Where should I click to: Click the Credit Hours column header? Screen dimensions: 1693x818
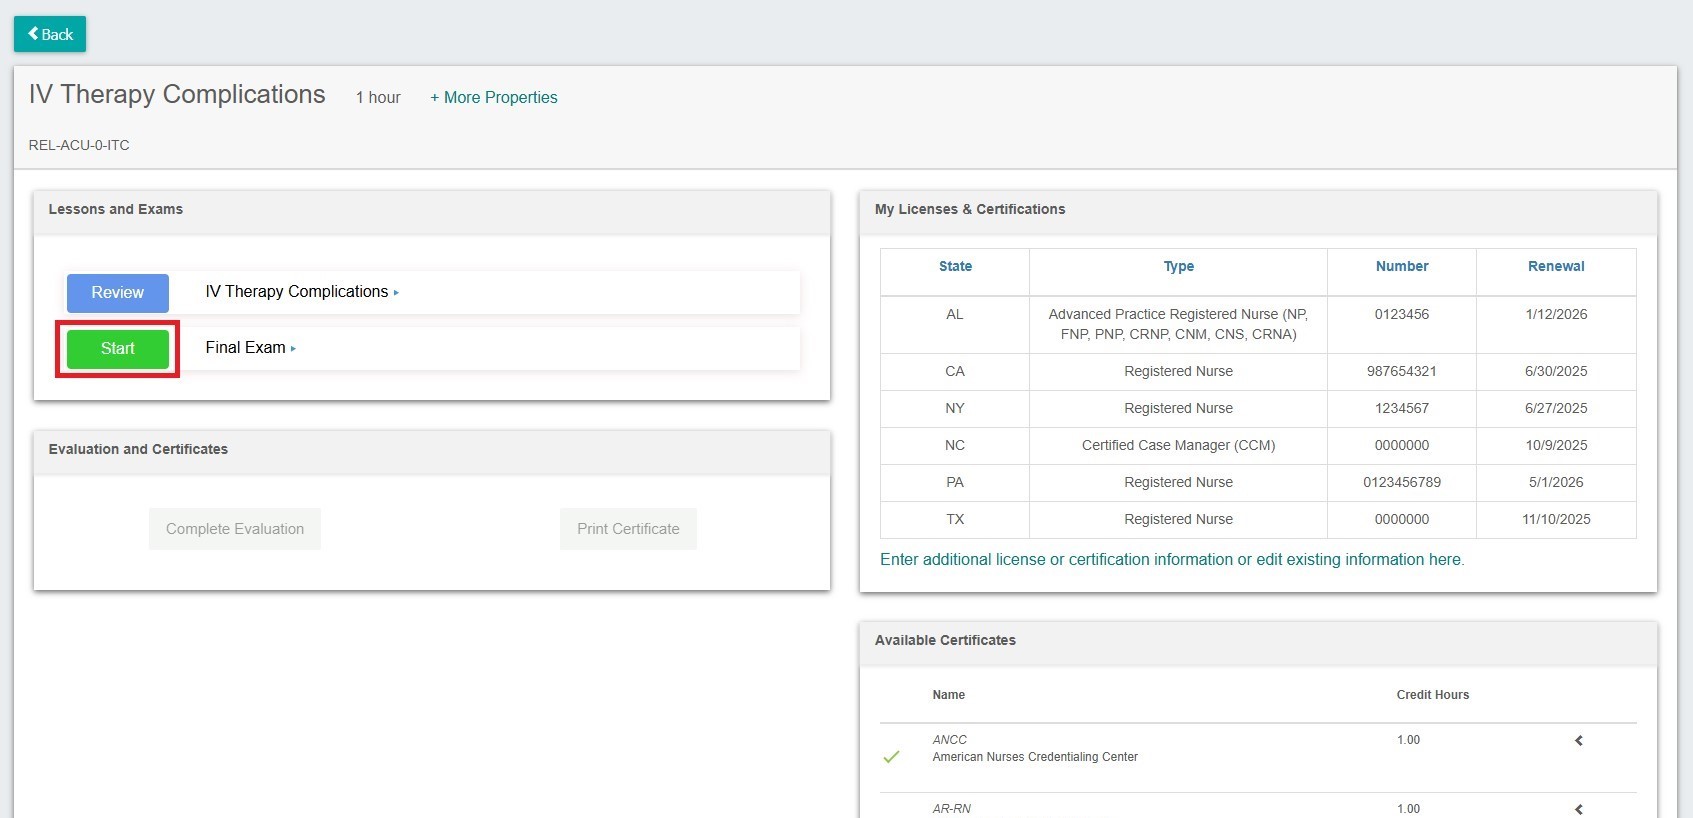(x=1433, y=695)
